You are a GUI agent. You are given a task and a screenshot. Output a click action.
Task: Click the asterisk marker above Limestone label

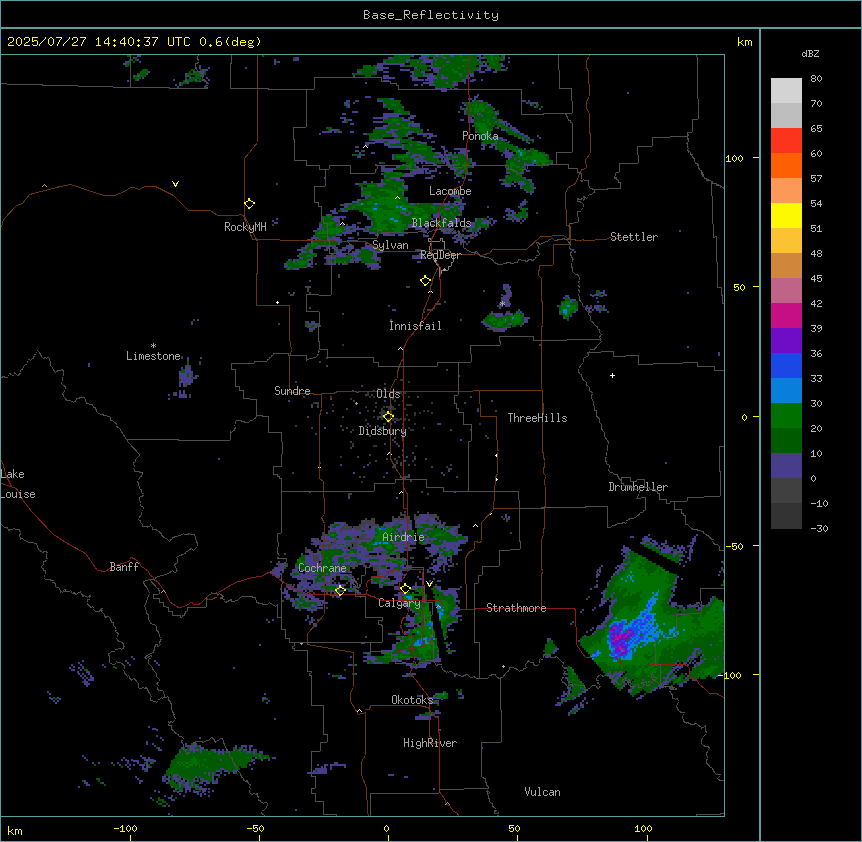[x=153, y=346]
